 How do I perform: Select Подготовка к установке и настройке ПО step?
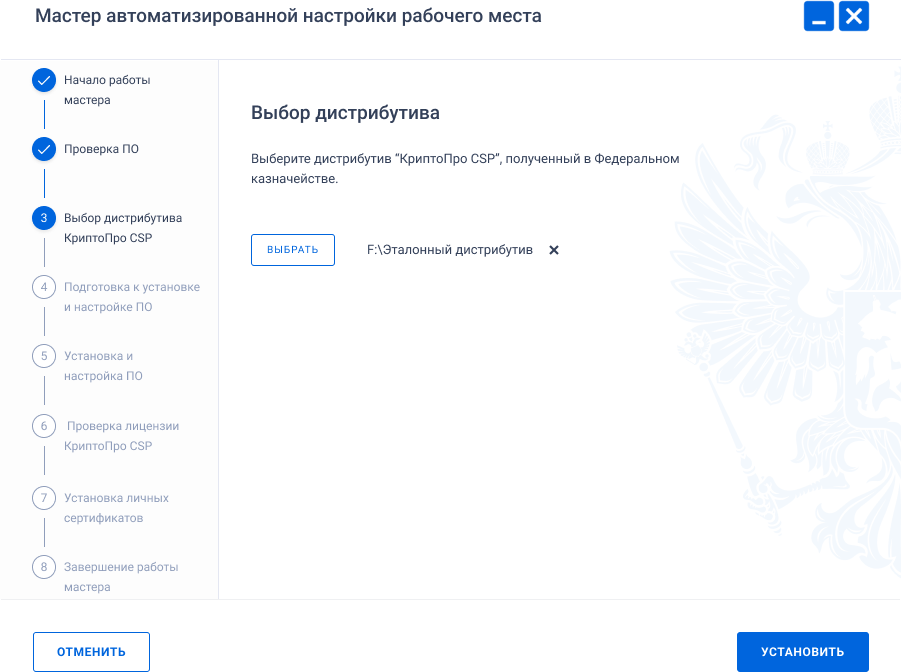click(132, 297)
